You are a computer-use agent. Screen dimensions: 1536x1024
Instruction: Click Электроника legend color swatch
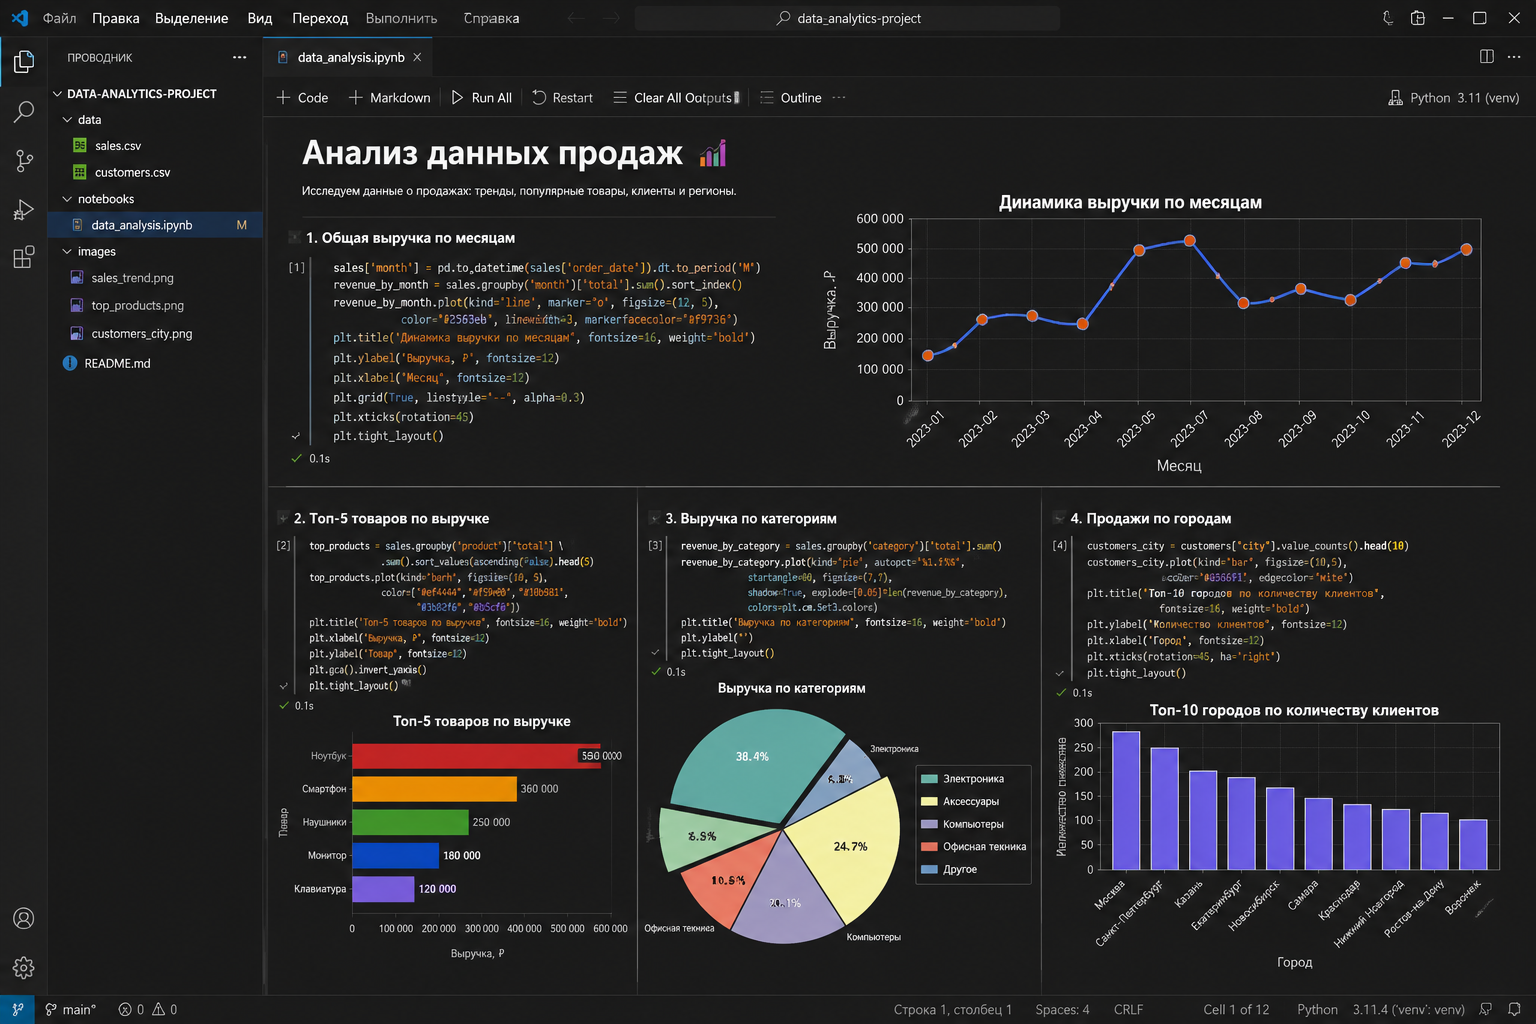tap(929, 779)
